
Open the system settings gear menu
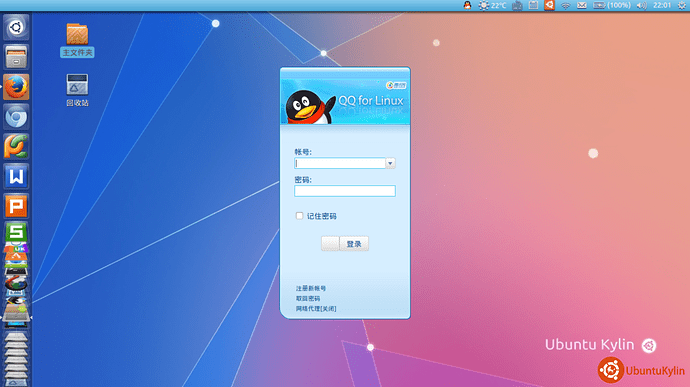[x=682, y=5]
